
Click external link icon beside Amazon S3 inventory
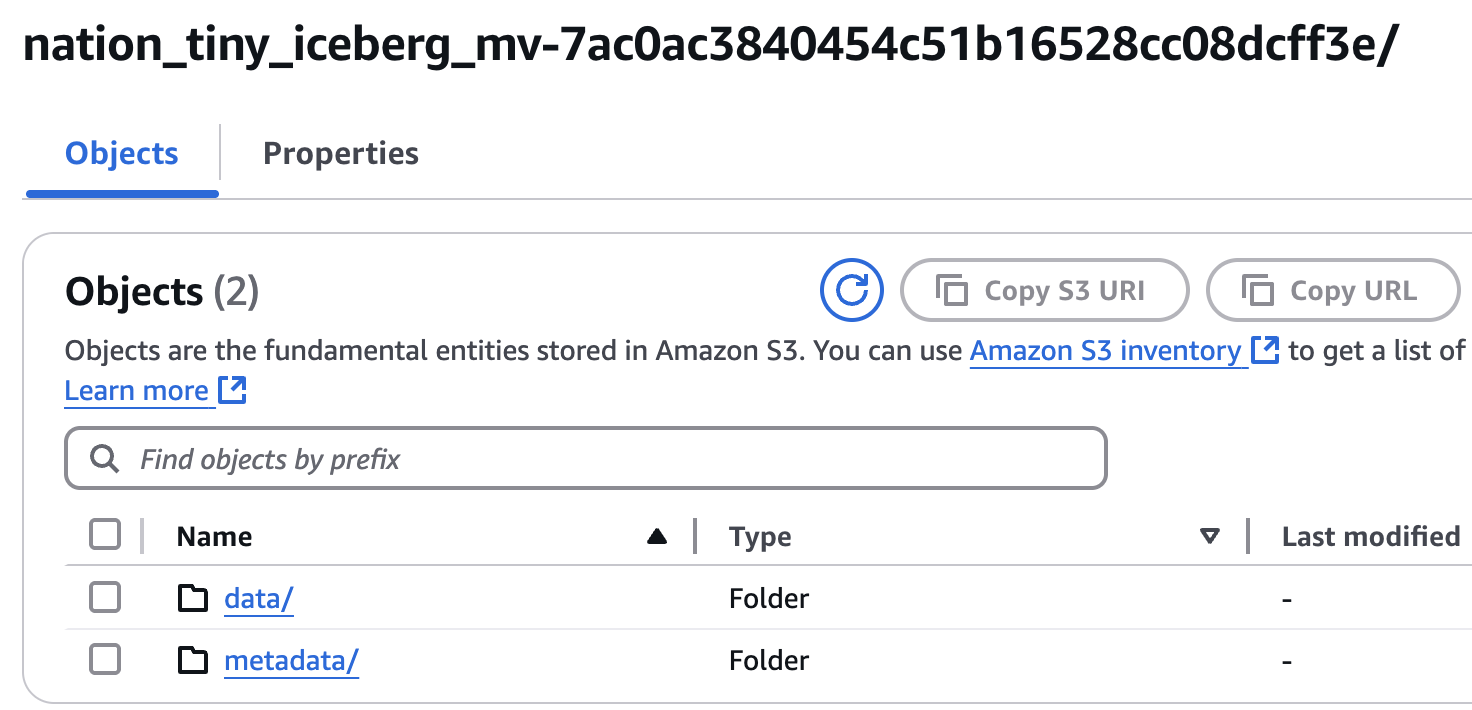coord(1265,351)
